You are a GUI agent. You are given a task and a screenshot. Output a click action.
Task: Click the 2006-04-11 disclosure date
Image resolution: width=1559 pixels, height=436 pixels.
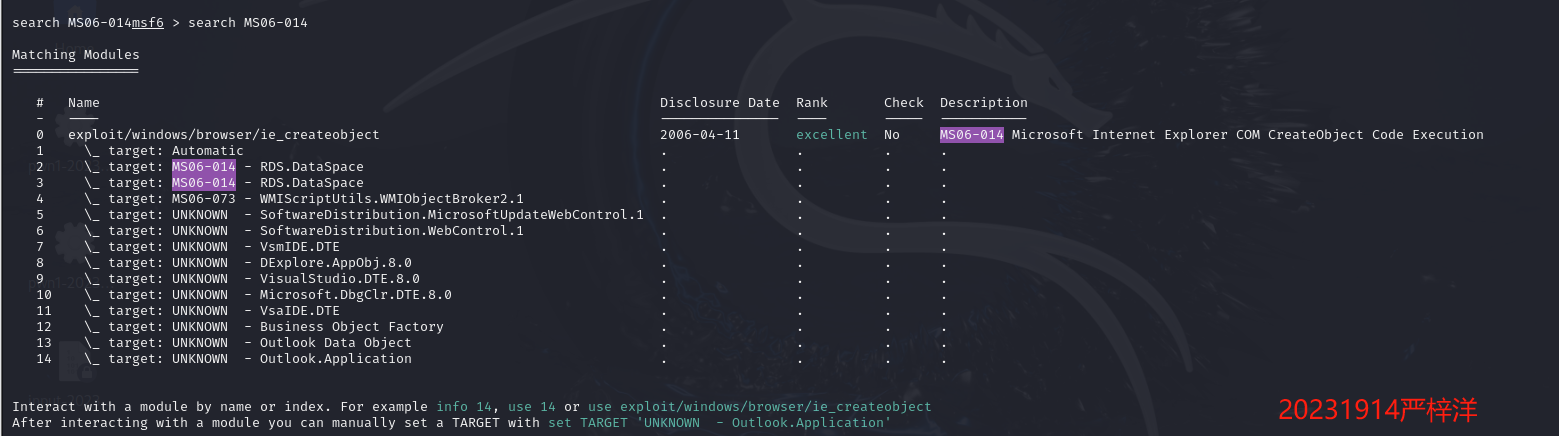coord(699,135)
